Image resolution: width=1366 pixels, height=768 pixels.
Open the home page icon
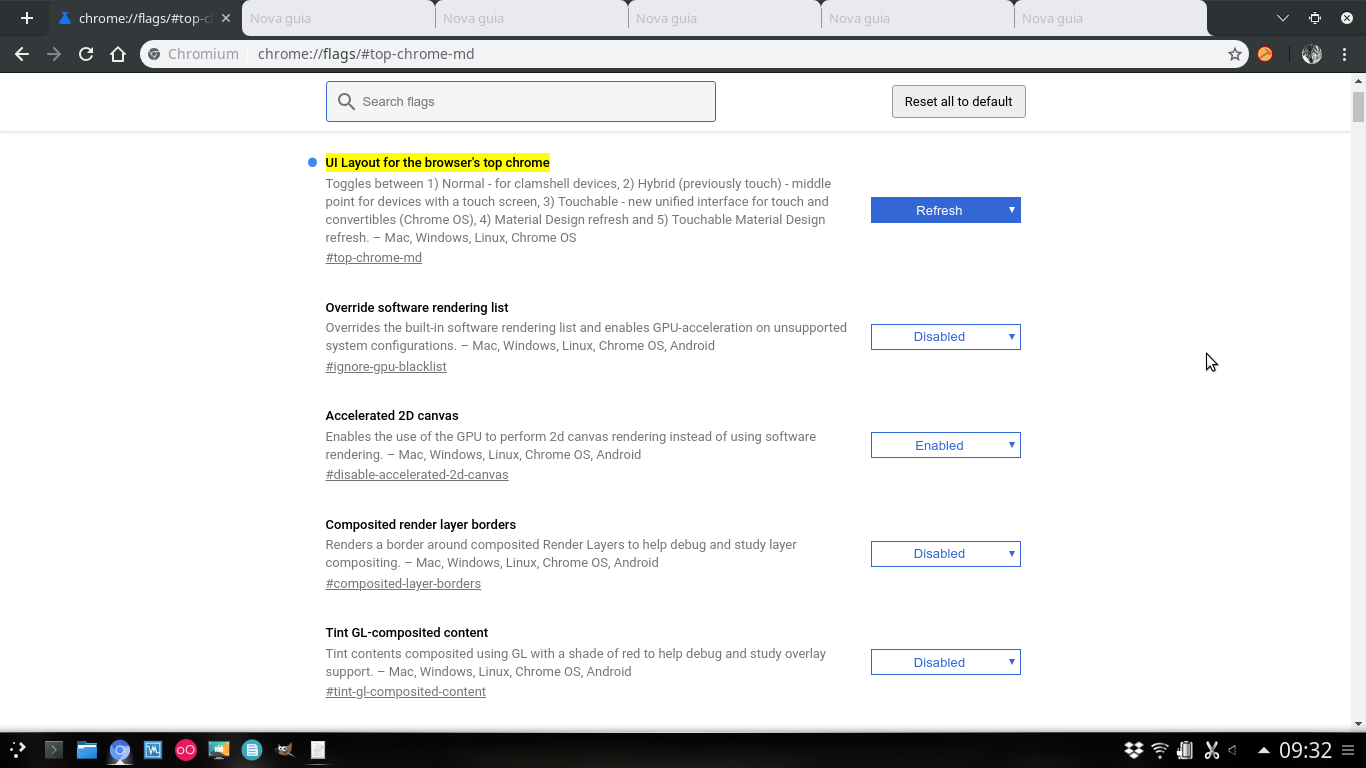[x=115, y=54]
